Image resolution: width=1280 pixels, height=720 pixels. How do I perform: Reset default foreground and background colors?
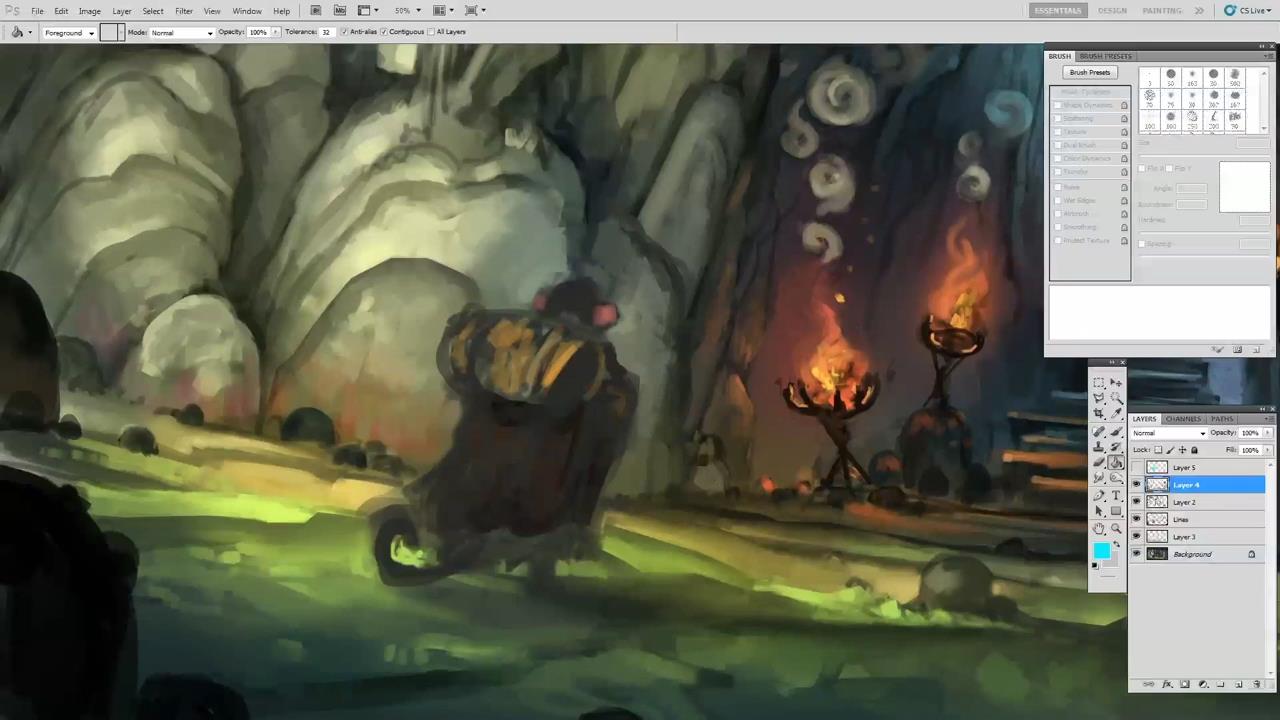click(x=1094, y=565)
